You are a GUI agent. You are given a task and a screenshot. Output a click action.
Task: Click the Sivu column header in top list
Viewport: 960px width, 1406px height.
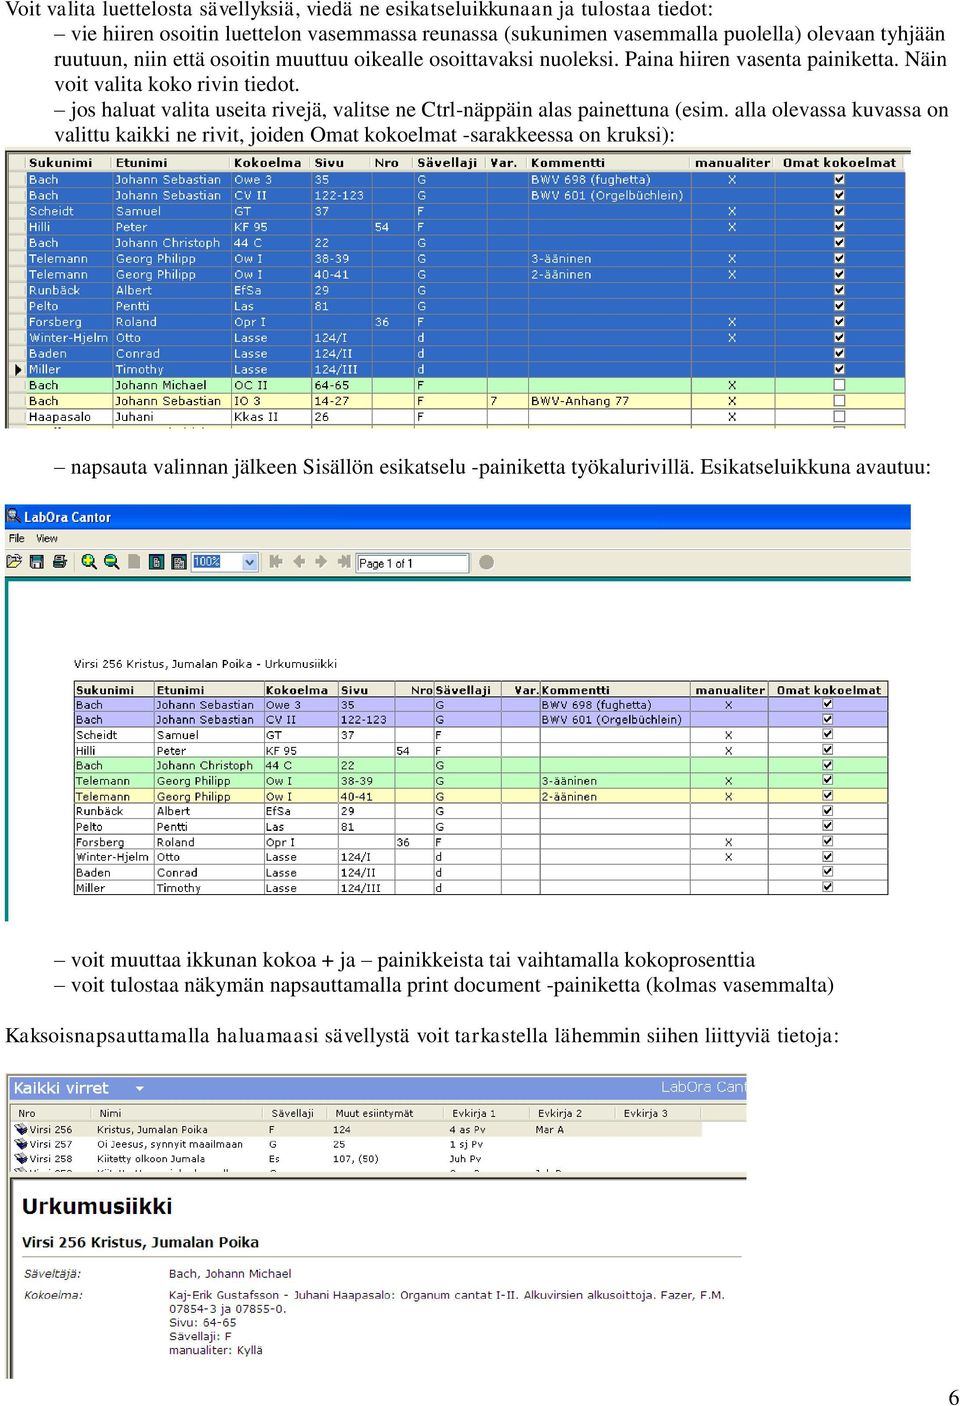pyautogui.click(x=341, y=162)
